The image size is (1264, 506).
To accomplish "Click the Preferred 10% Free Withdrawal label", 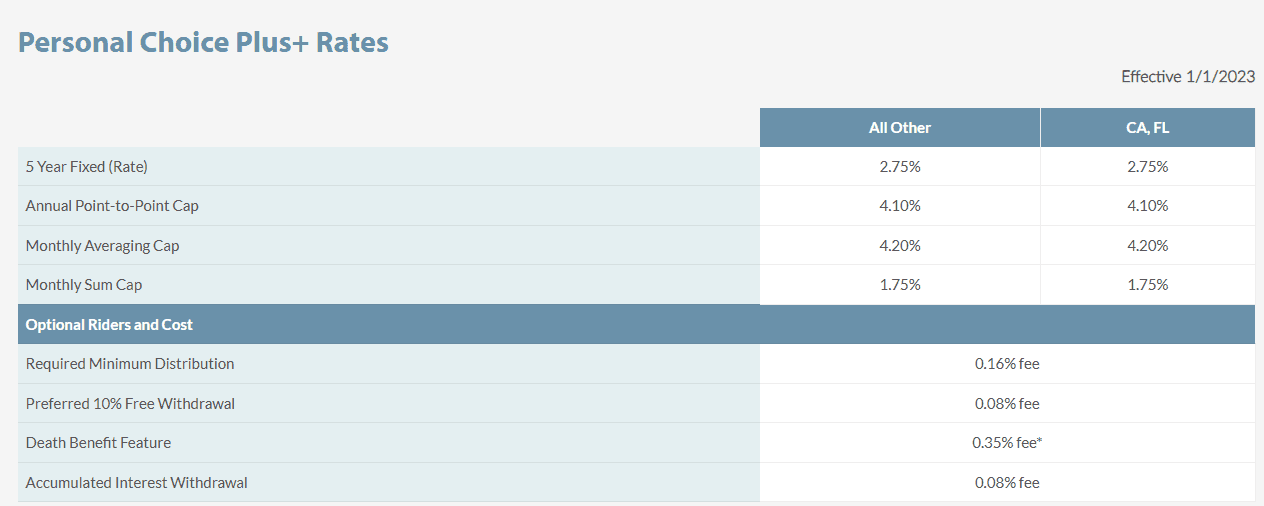I will click(130, 404).
